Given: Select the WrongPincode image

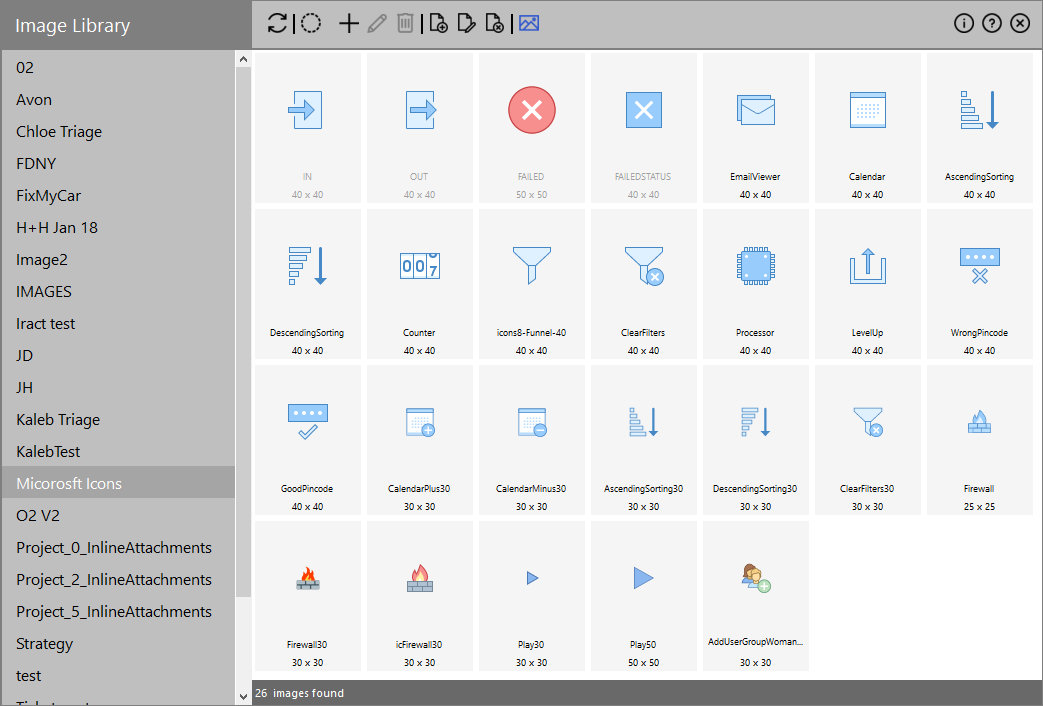Looking at the screenshot, I should (980, 284).
